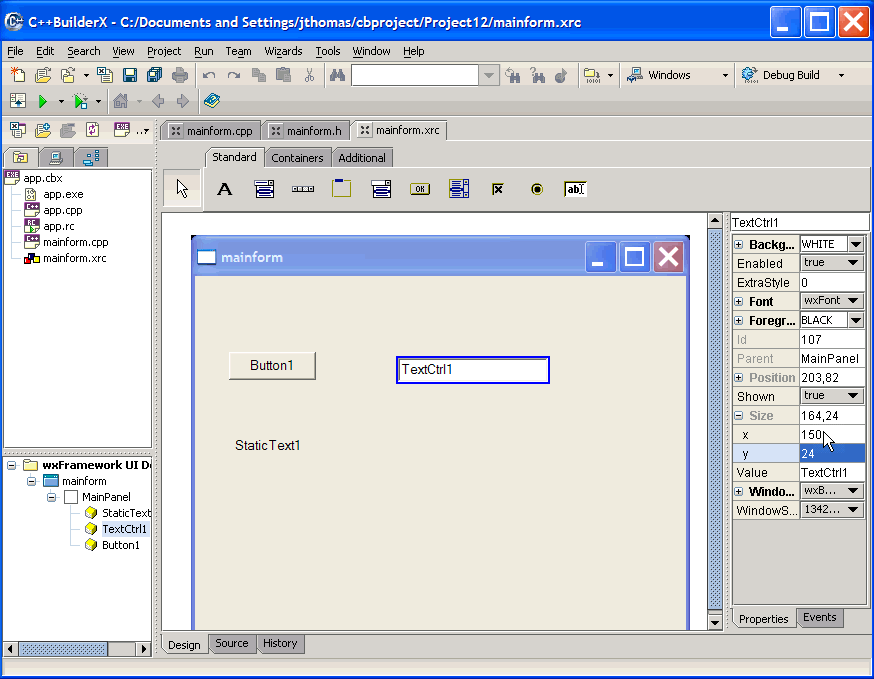Viewport: 874px width, 679px height.
Task: Collapse the wxFramework UI Designer node
Action: [x=12, y=465]
